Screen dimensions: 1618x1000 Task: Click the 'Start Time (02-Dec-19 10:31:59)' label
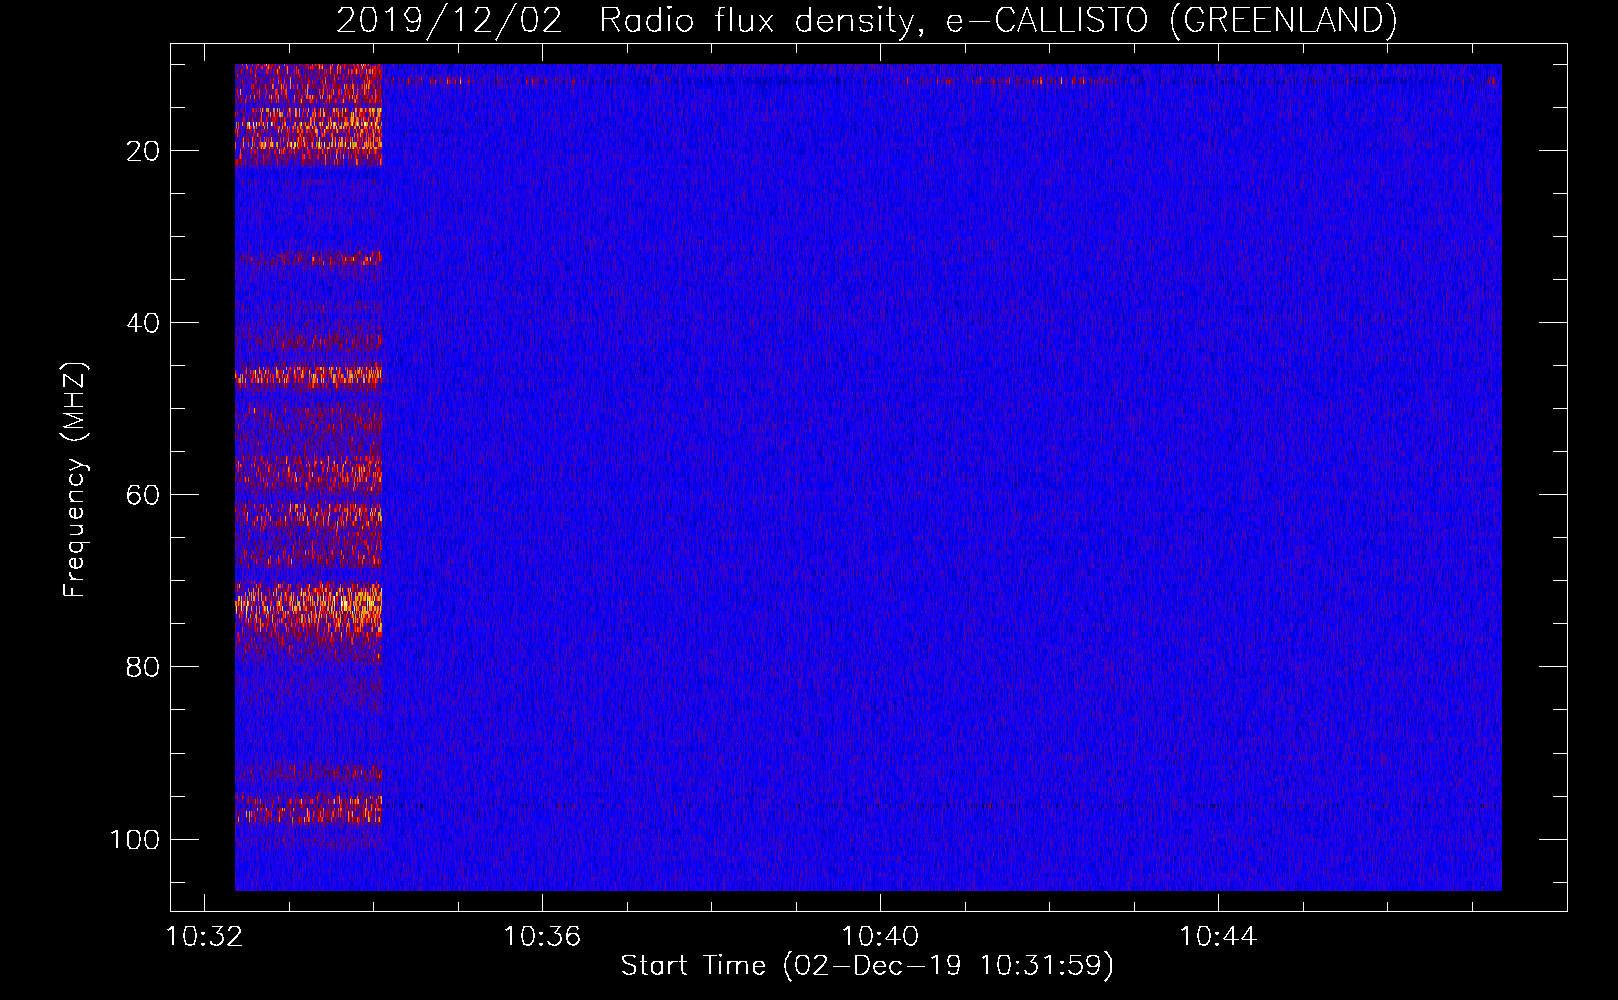(x=867, y=966)
